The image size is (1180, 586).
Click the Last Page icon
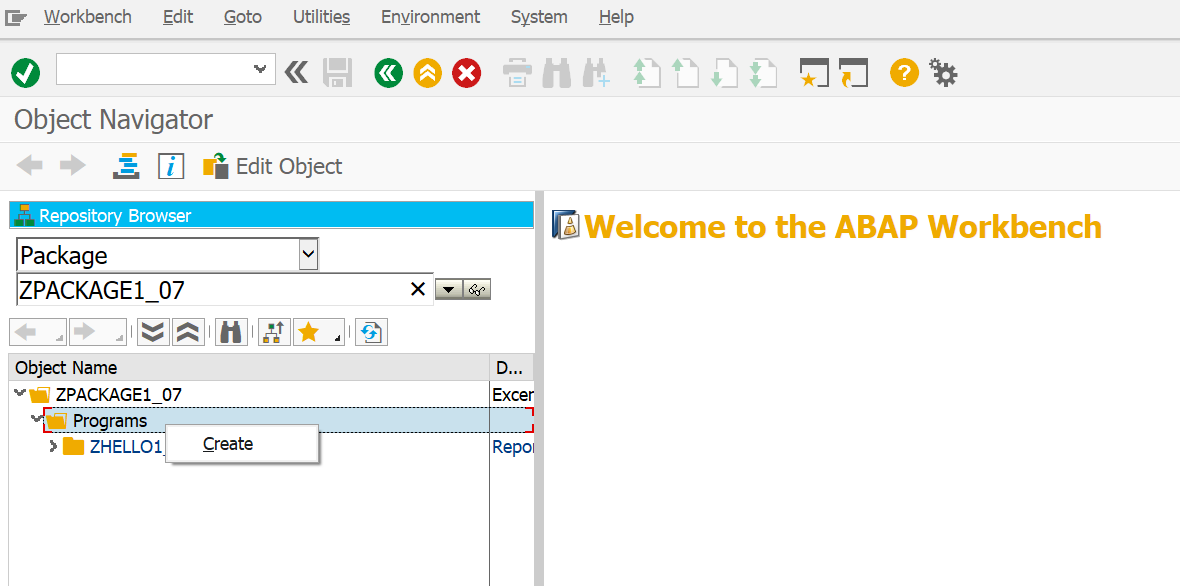coord(764,73)
